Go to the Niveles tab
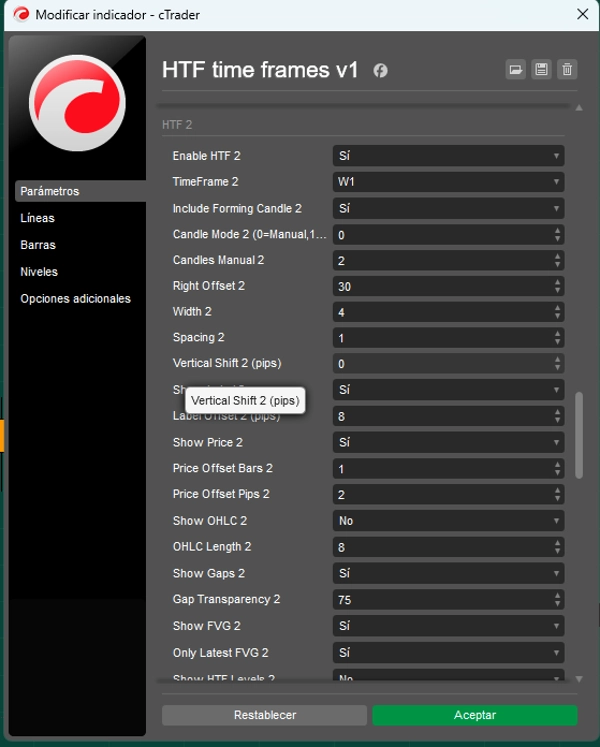Image resolution: width=600 pixels, height=747 pixels. pos(39,272)
